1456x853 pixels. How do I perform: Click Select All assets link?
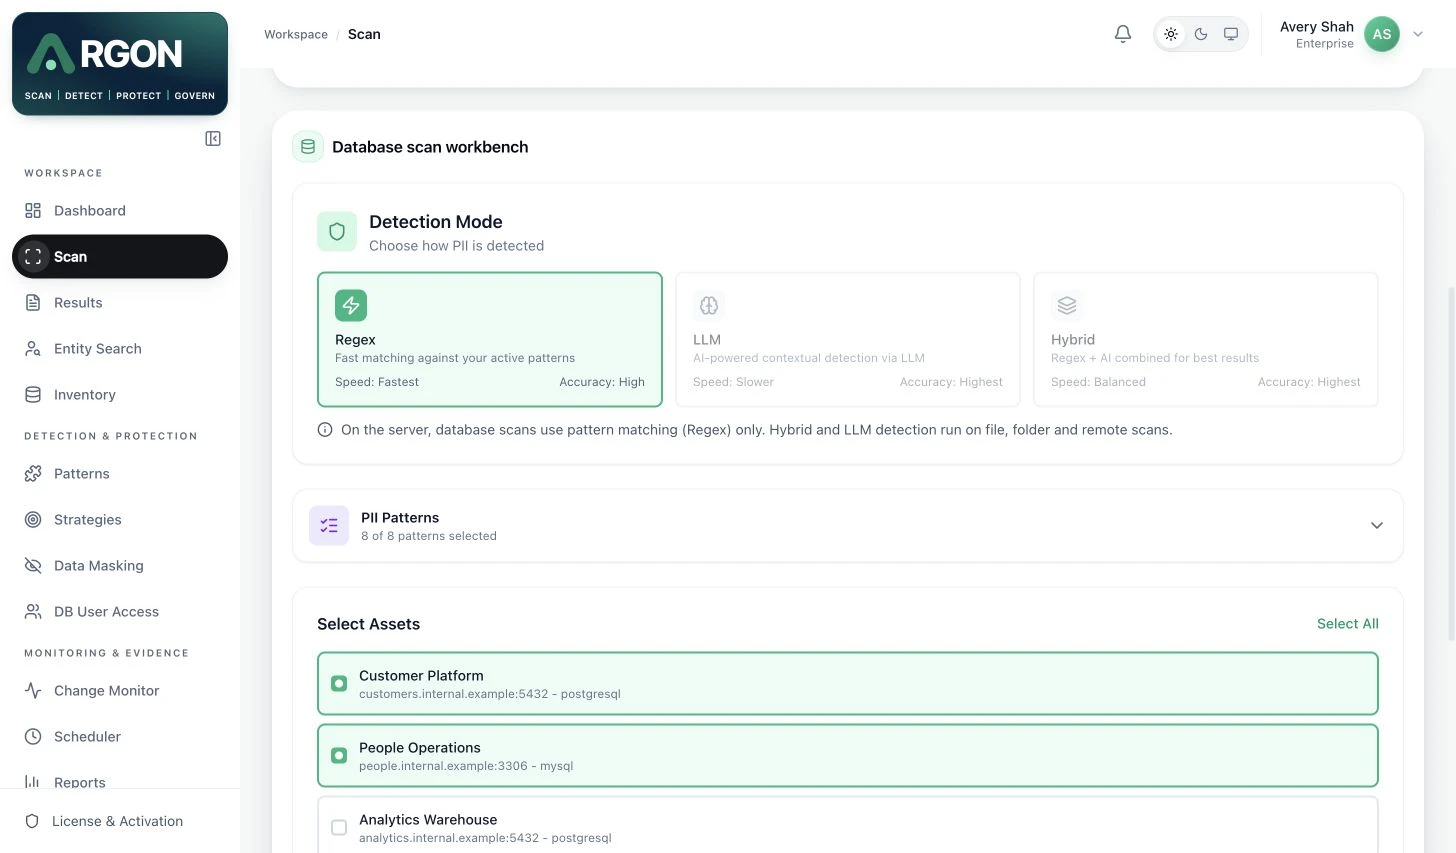[x=1348, y=624]
